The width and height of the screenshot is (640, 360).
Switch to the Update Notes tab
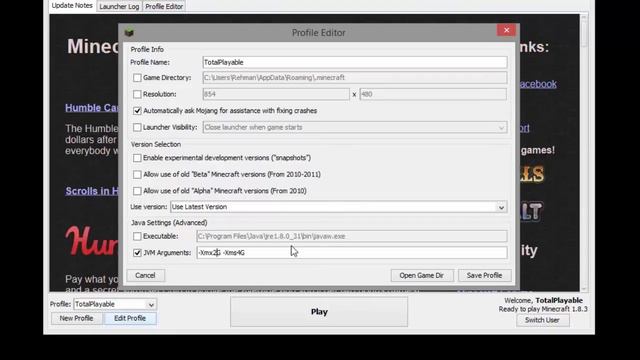72,6
